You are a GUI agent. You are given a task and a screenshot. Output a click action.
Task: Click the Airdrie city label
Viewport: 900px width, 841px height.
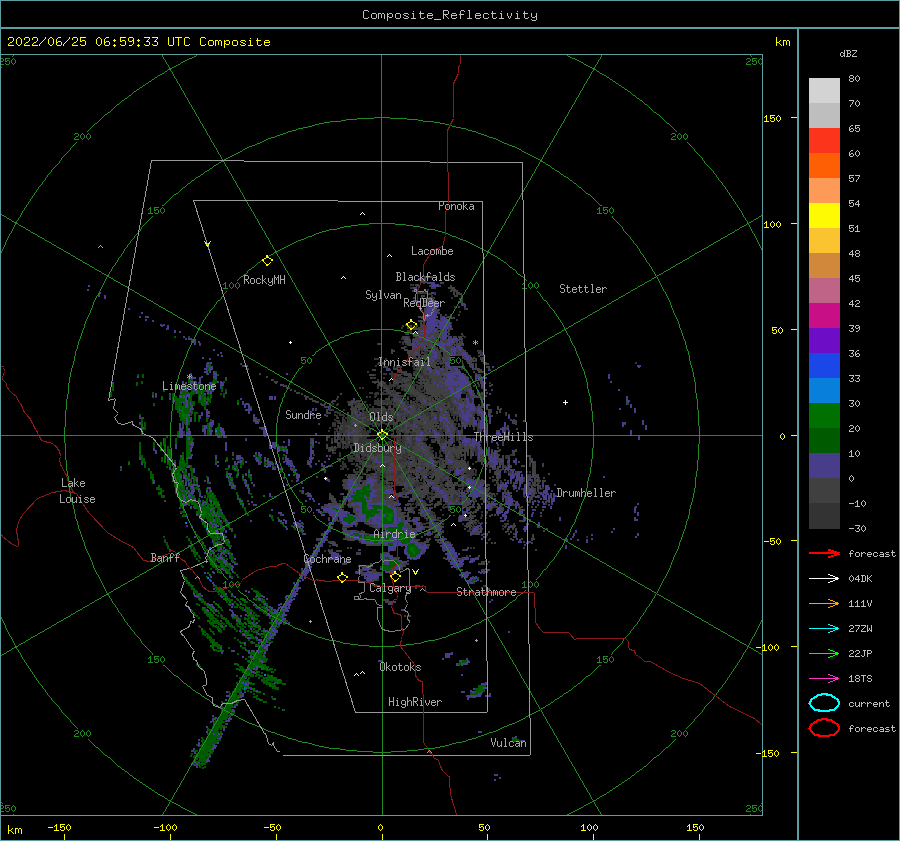[394, 534]
